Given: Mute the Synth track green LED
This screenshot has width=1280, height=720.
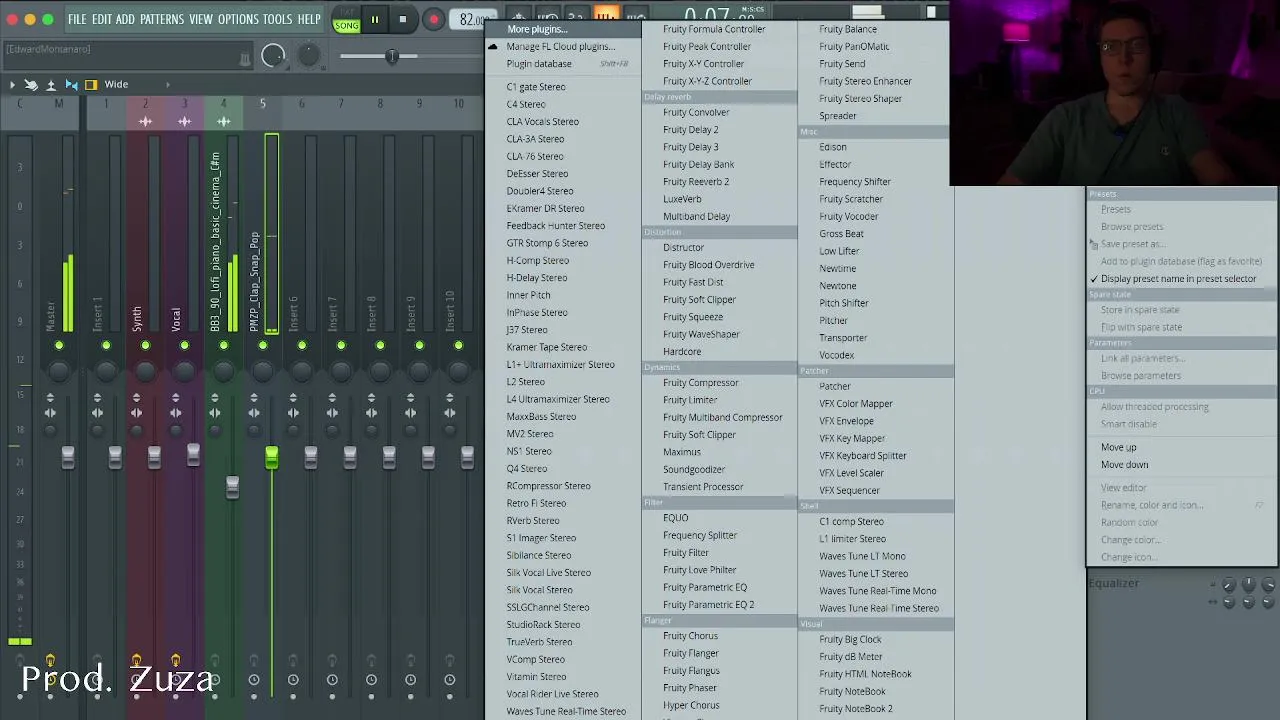Looking at the screenshot, I should coord(145,346).
